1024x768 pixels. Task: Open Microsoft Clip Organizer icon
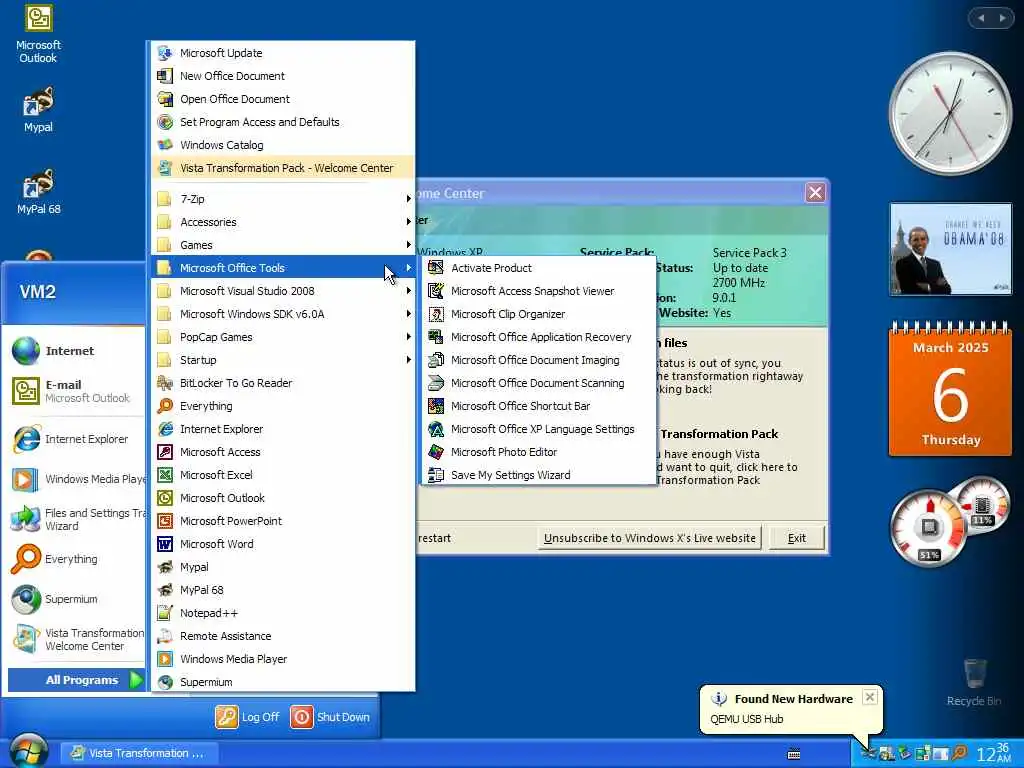(436, 314)
